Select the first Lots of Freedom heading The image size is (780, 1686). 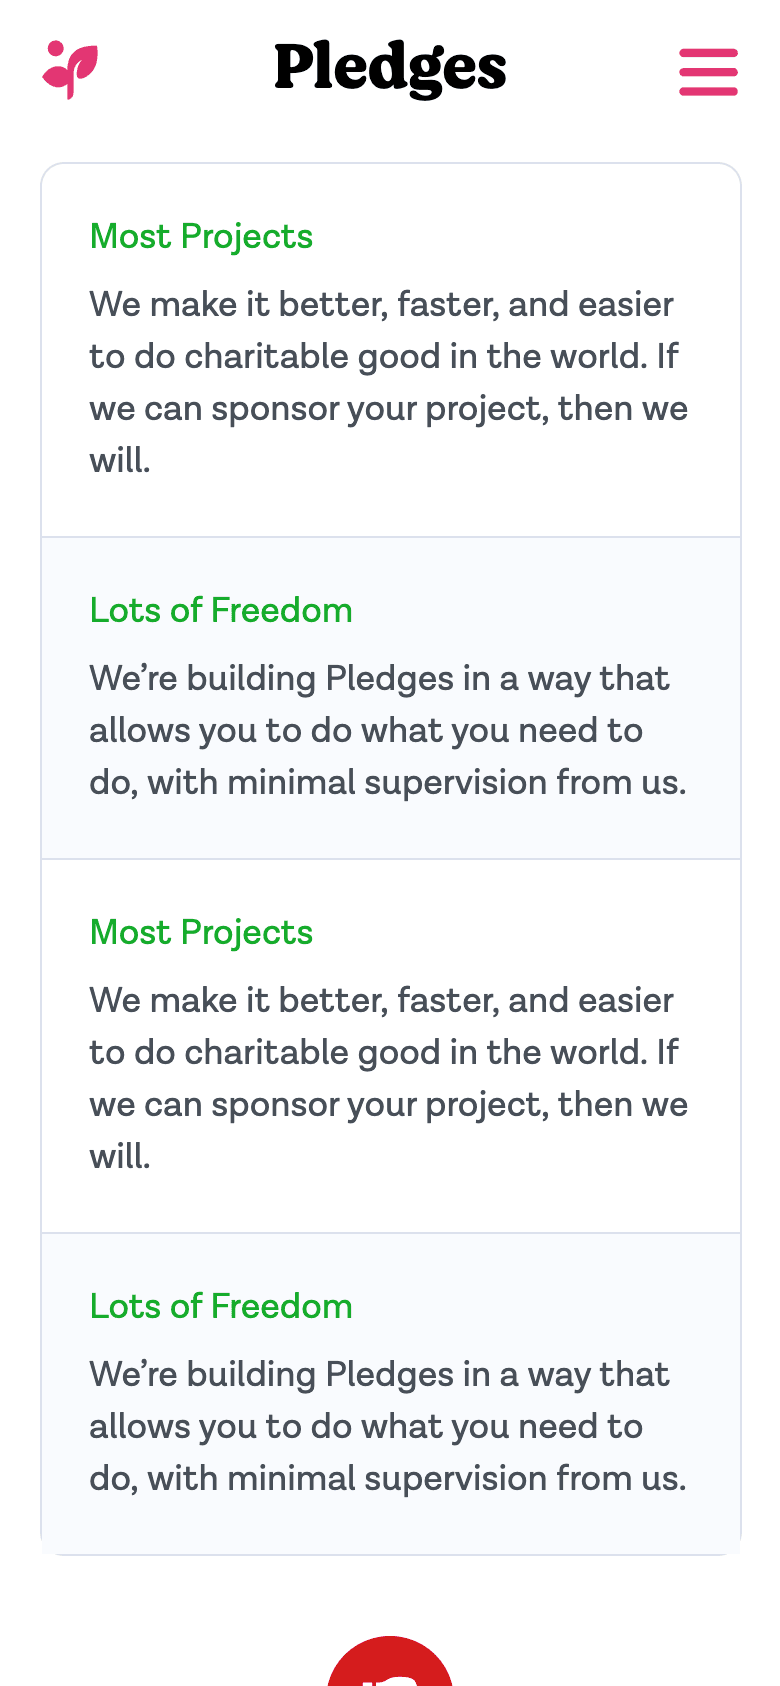tap(221, 611)
